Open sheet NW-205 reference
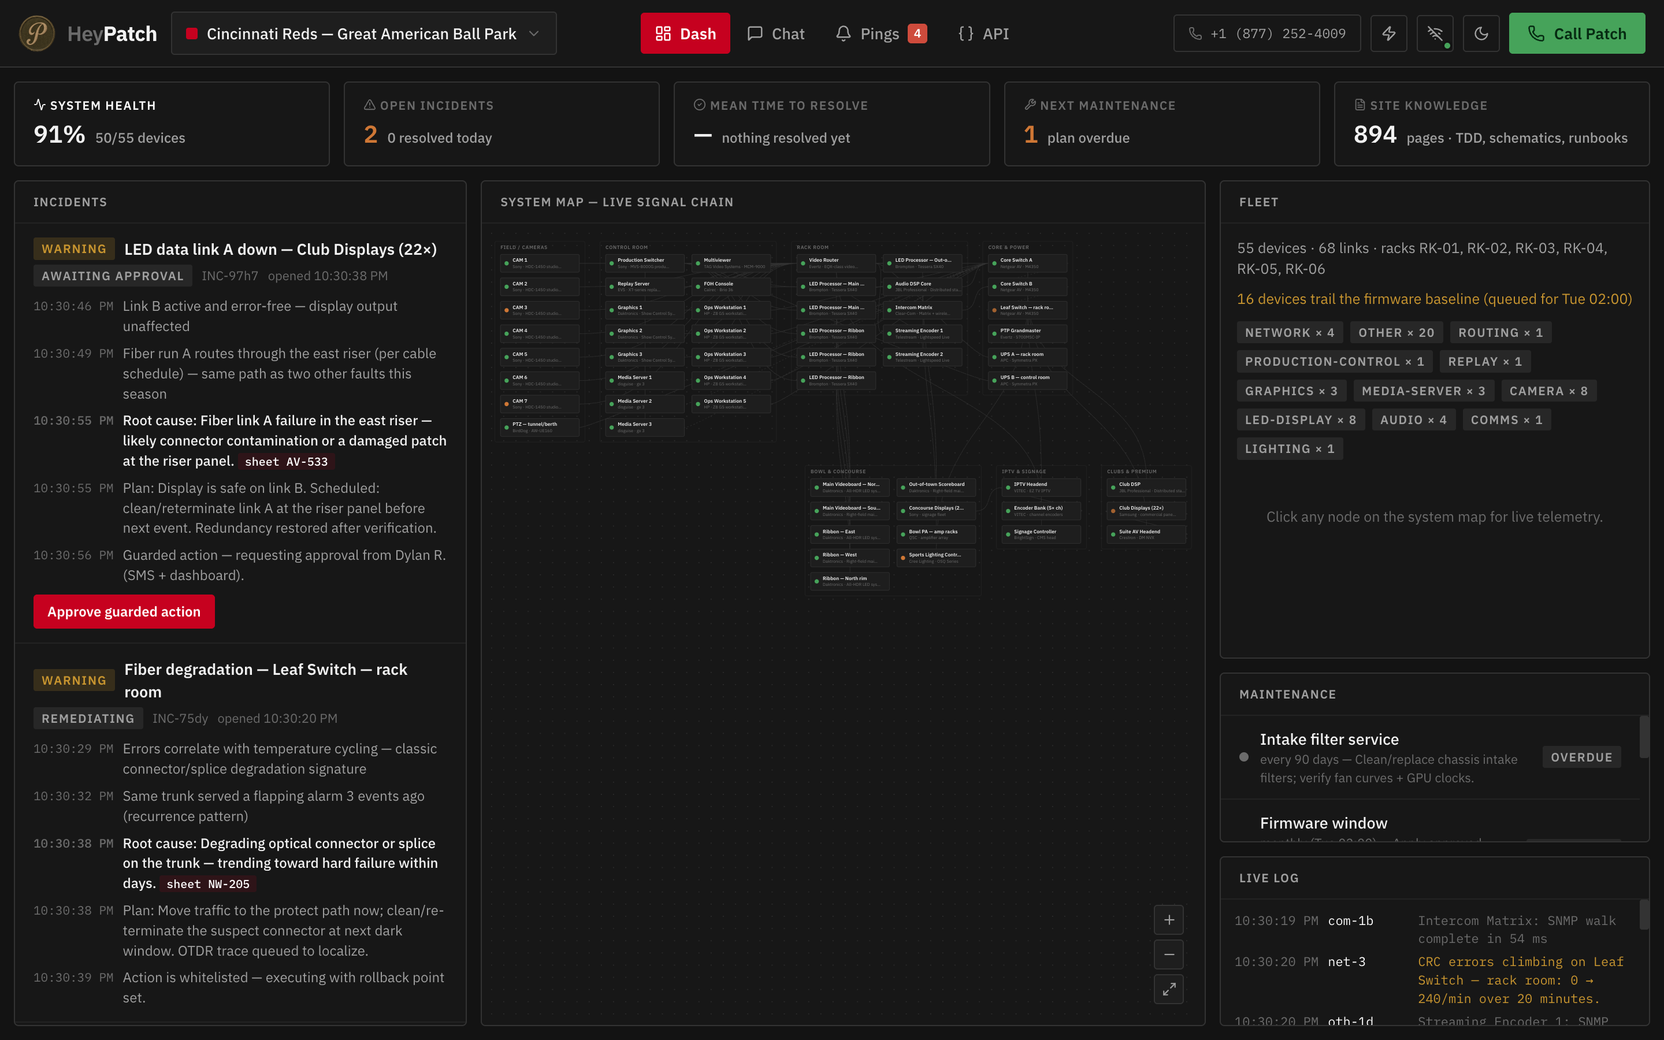Screen dimensions: 1664x1040 [208, 884]
